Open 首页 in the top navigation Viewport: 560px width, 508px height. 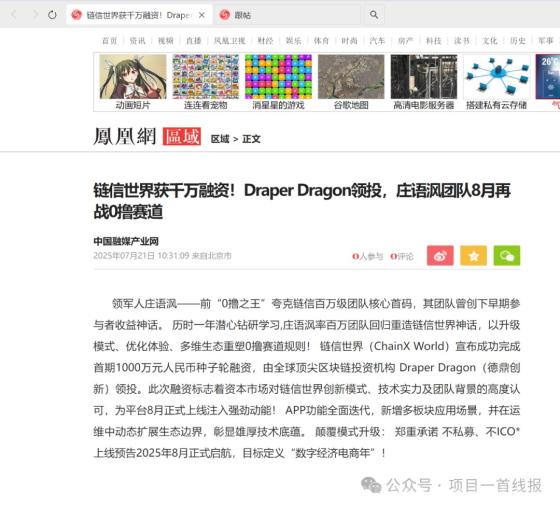(x=109, y=41)
